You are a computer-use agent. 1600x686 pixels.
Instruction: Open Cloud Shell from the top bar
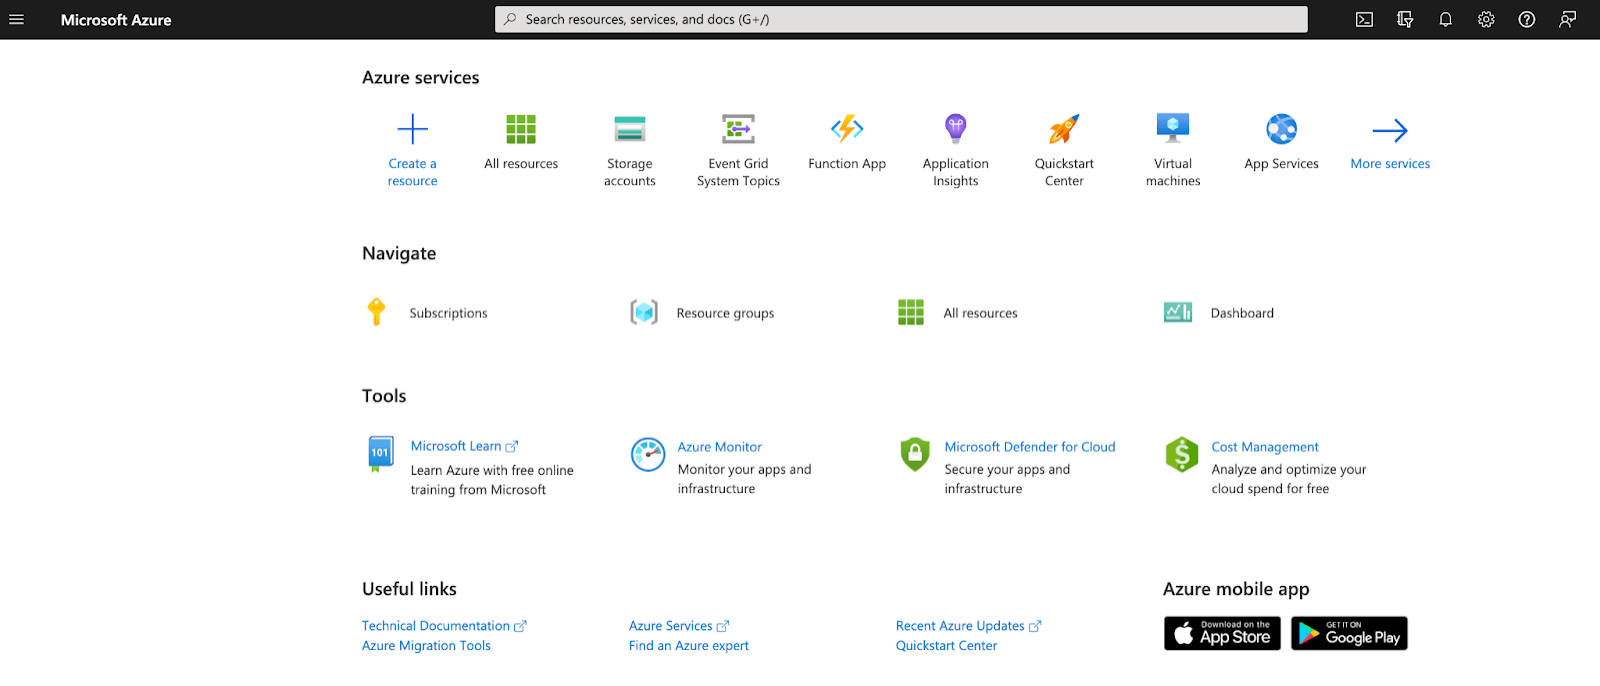click(x=1364, y=19)
